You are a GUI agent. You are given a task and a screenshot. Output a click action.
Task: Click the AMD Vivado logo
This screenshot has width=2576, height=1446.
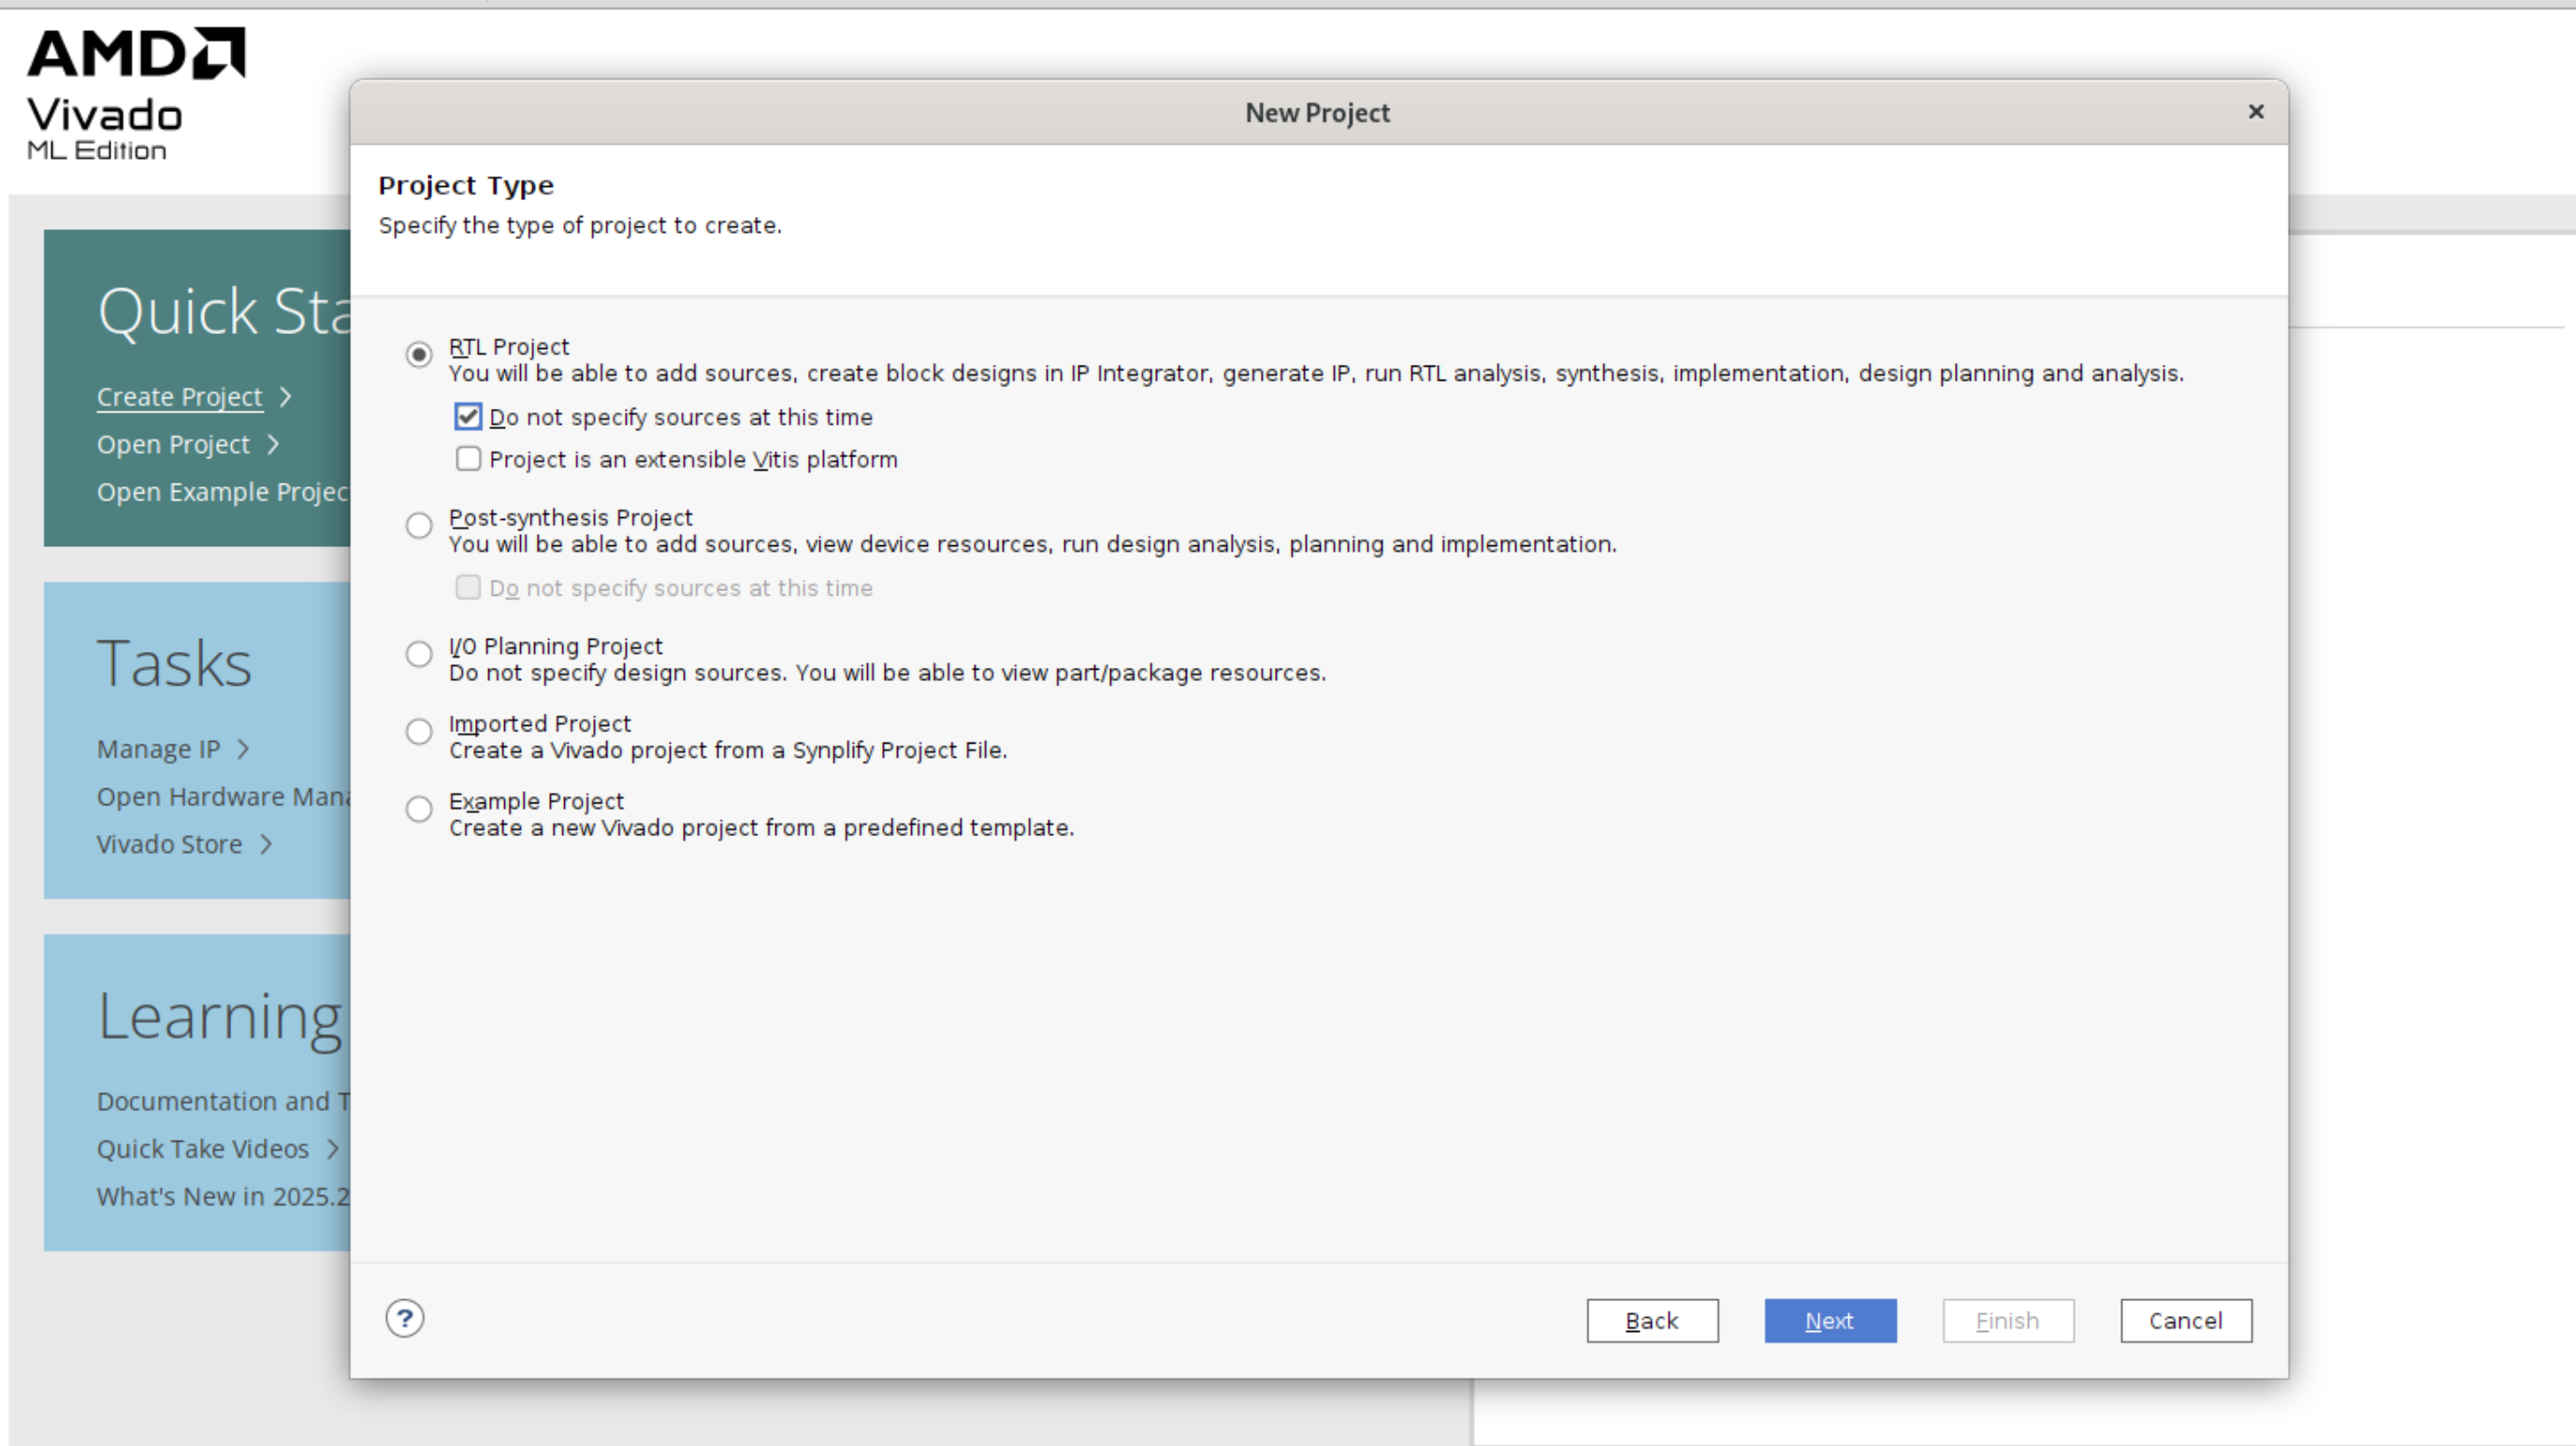point(134,94)
